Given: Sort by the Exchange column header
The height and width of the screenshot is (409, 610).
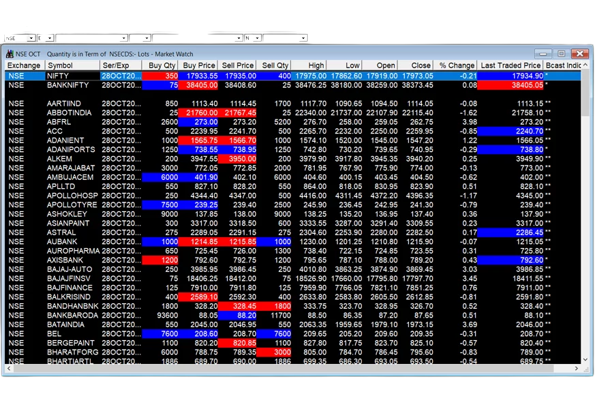Looking at the screenshot, I should click(25, 65).
